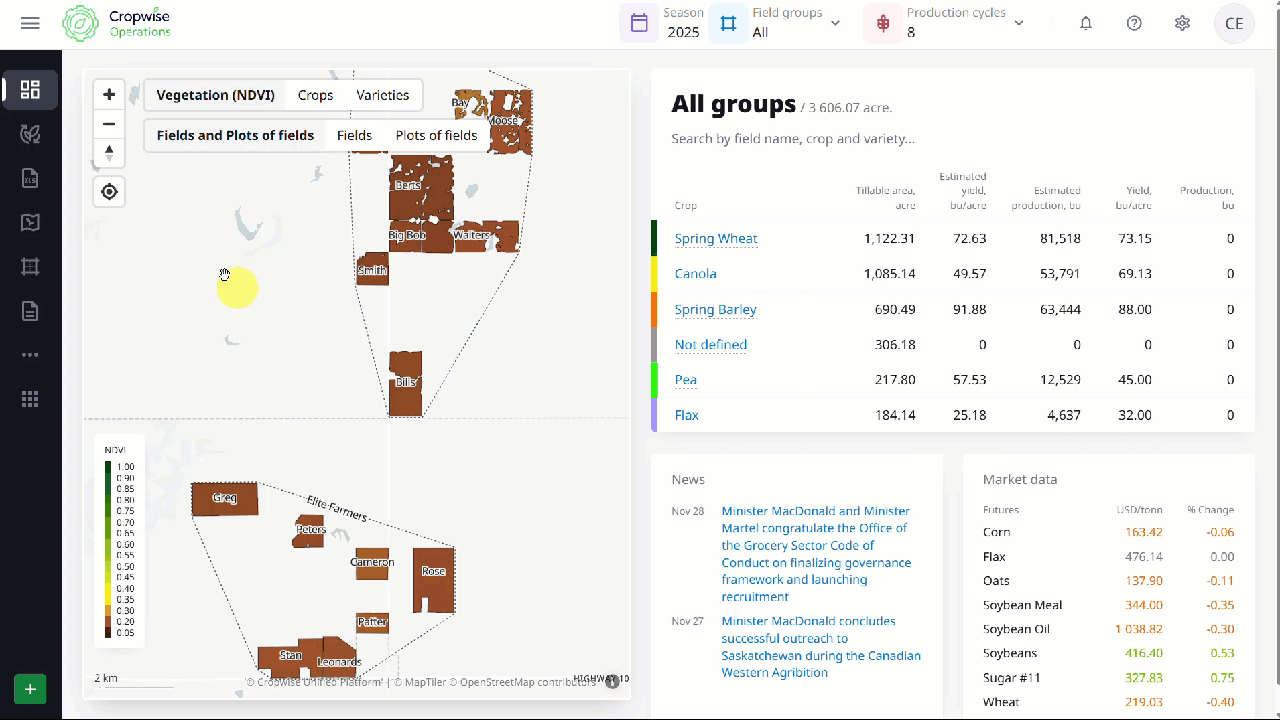The image size is (1280, 720).
Task: Toggle the Varieties display mode
Action: pyautogui.click(x=383, y=95)
